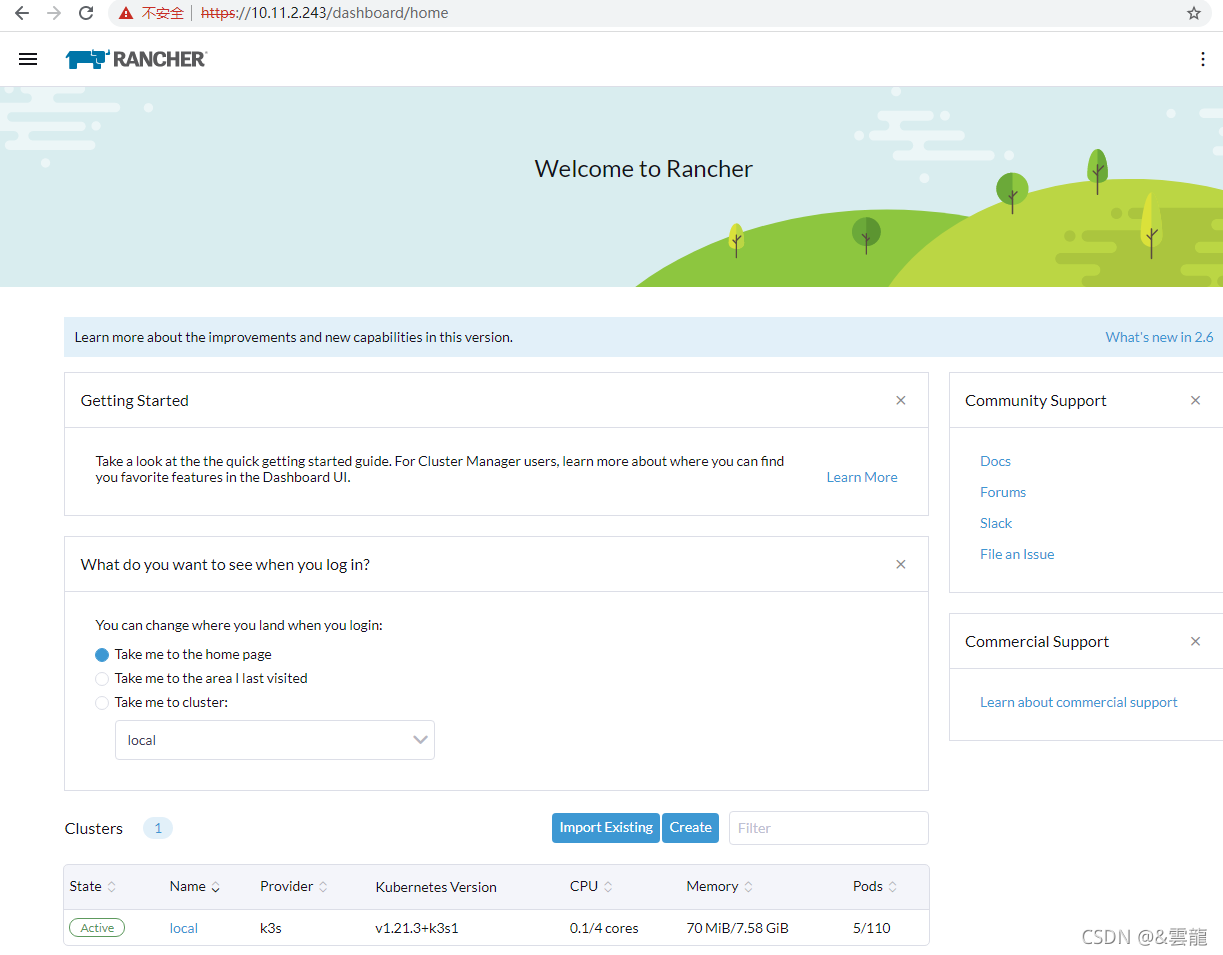Viewport: 1223px width, 955px height.
Task: Click the Clusters section heading
Action: tap(94, 828)
